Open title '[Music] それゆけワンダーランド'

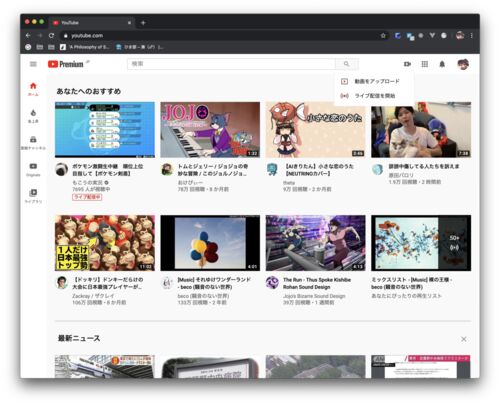coord(214,283)
